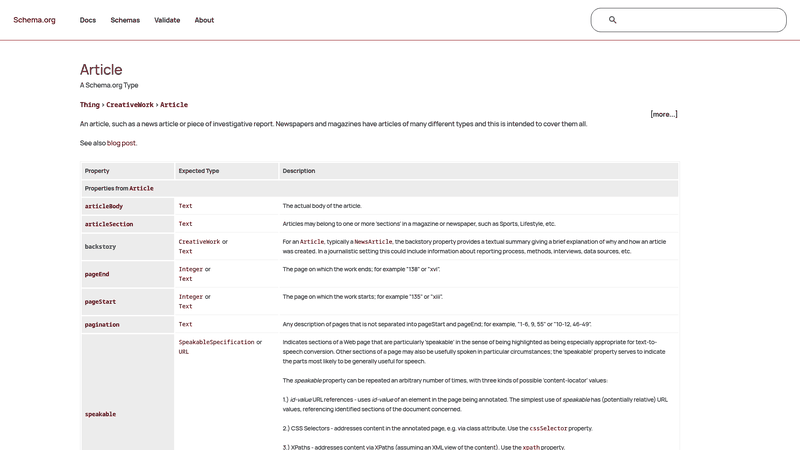Open the pageStart property

101,302
